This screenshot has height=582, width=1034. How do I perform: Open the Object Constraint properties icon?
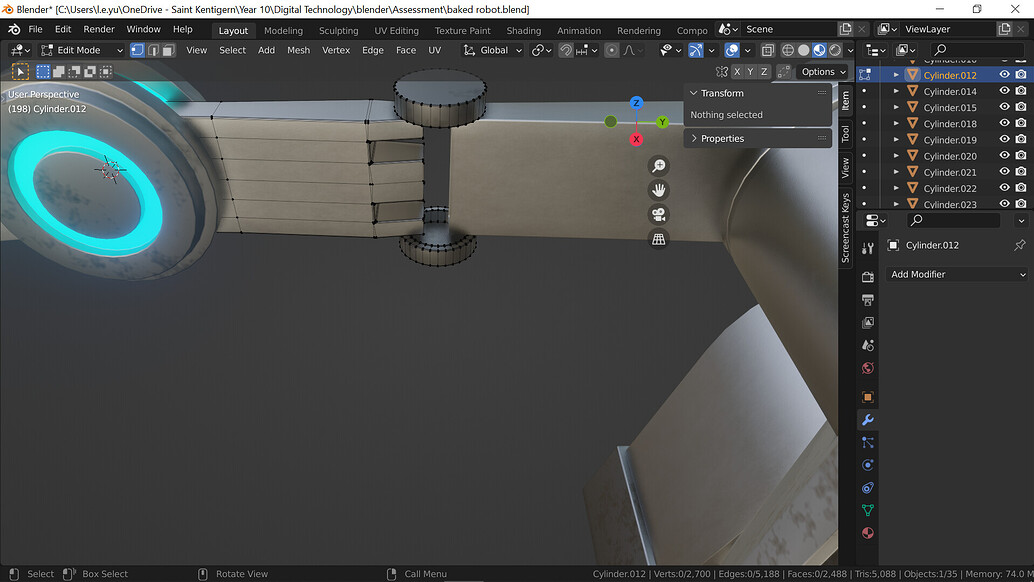coord(868,488)
